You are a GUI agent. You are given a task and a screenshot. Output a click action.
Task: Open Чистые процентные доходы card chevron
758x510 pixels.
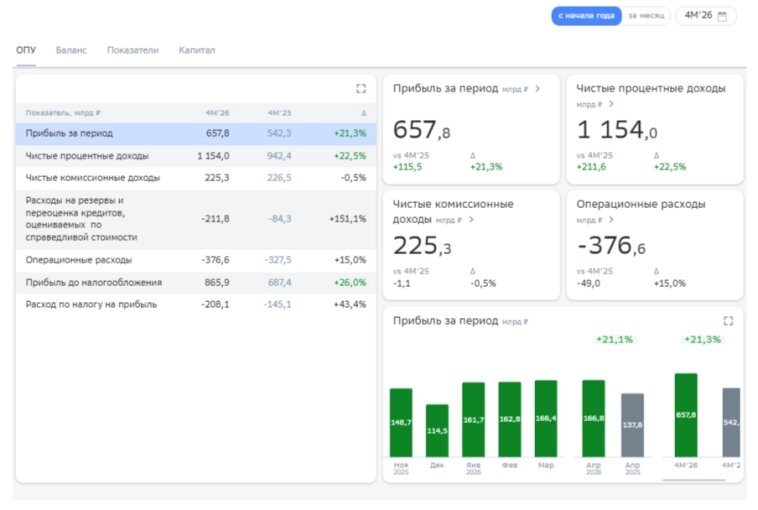[611, 104]
